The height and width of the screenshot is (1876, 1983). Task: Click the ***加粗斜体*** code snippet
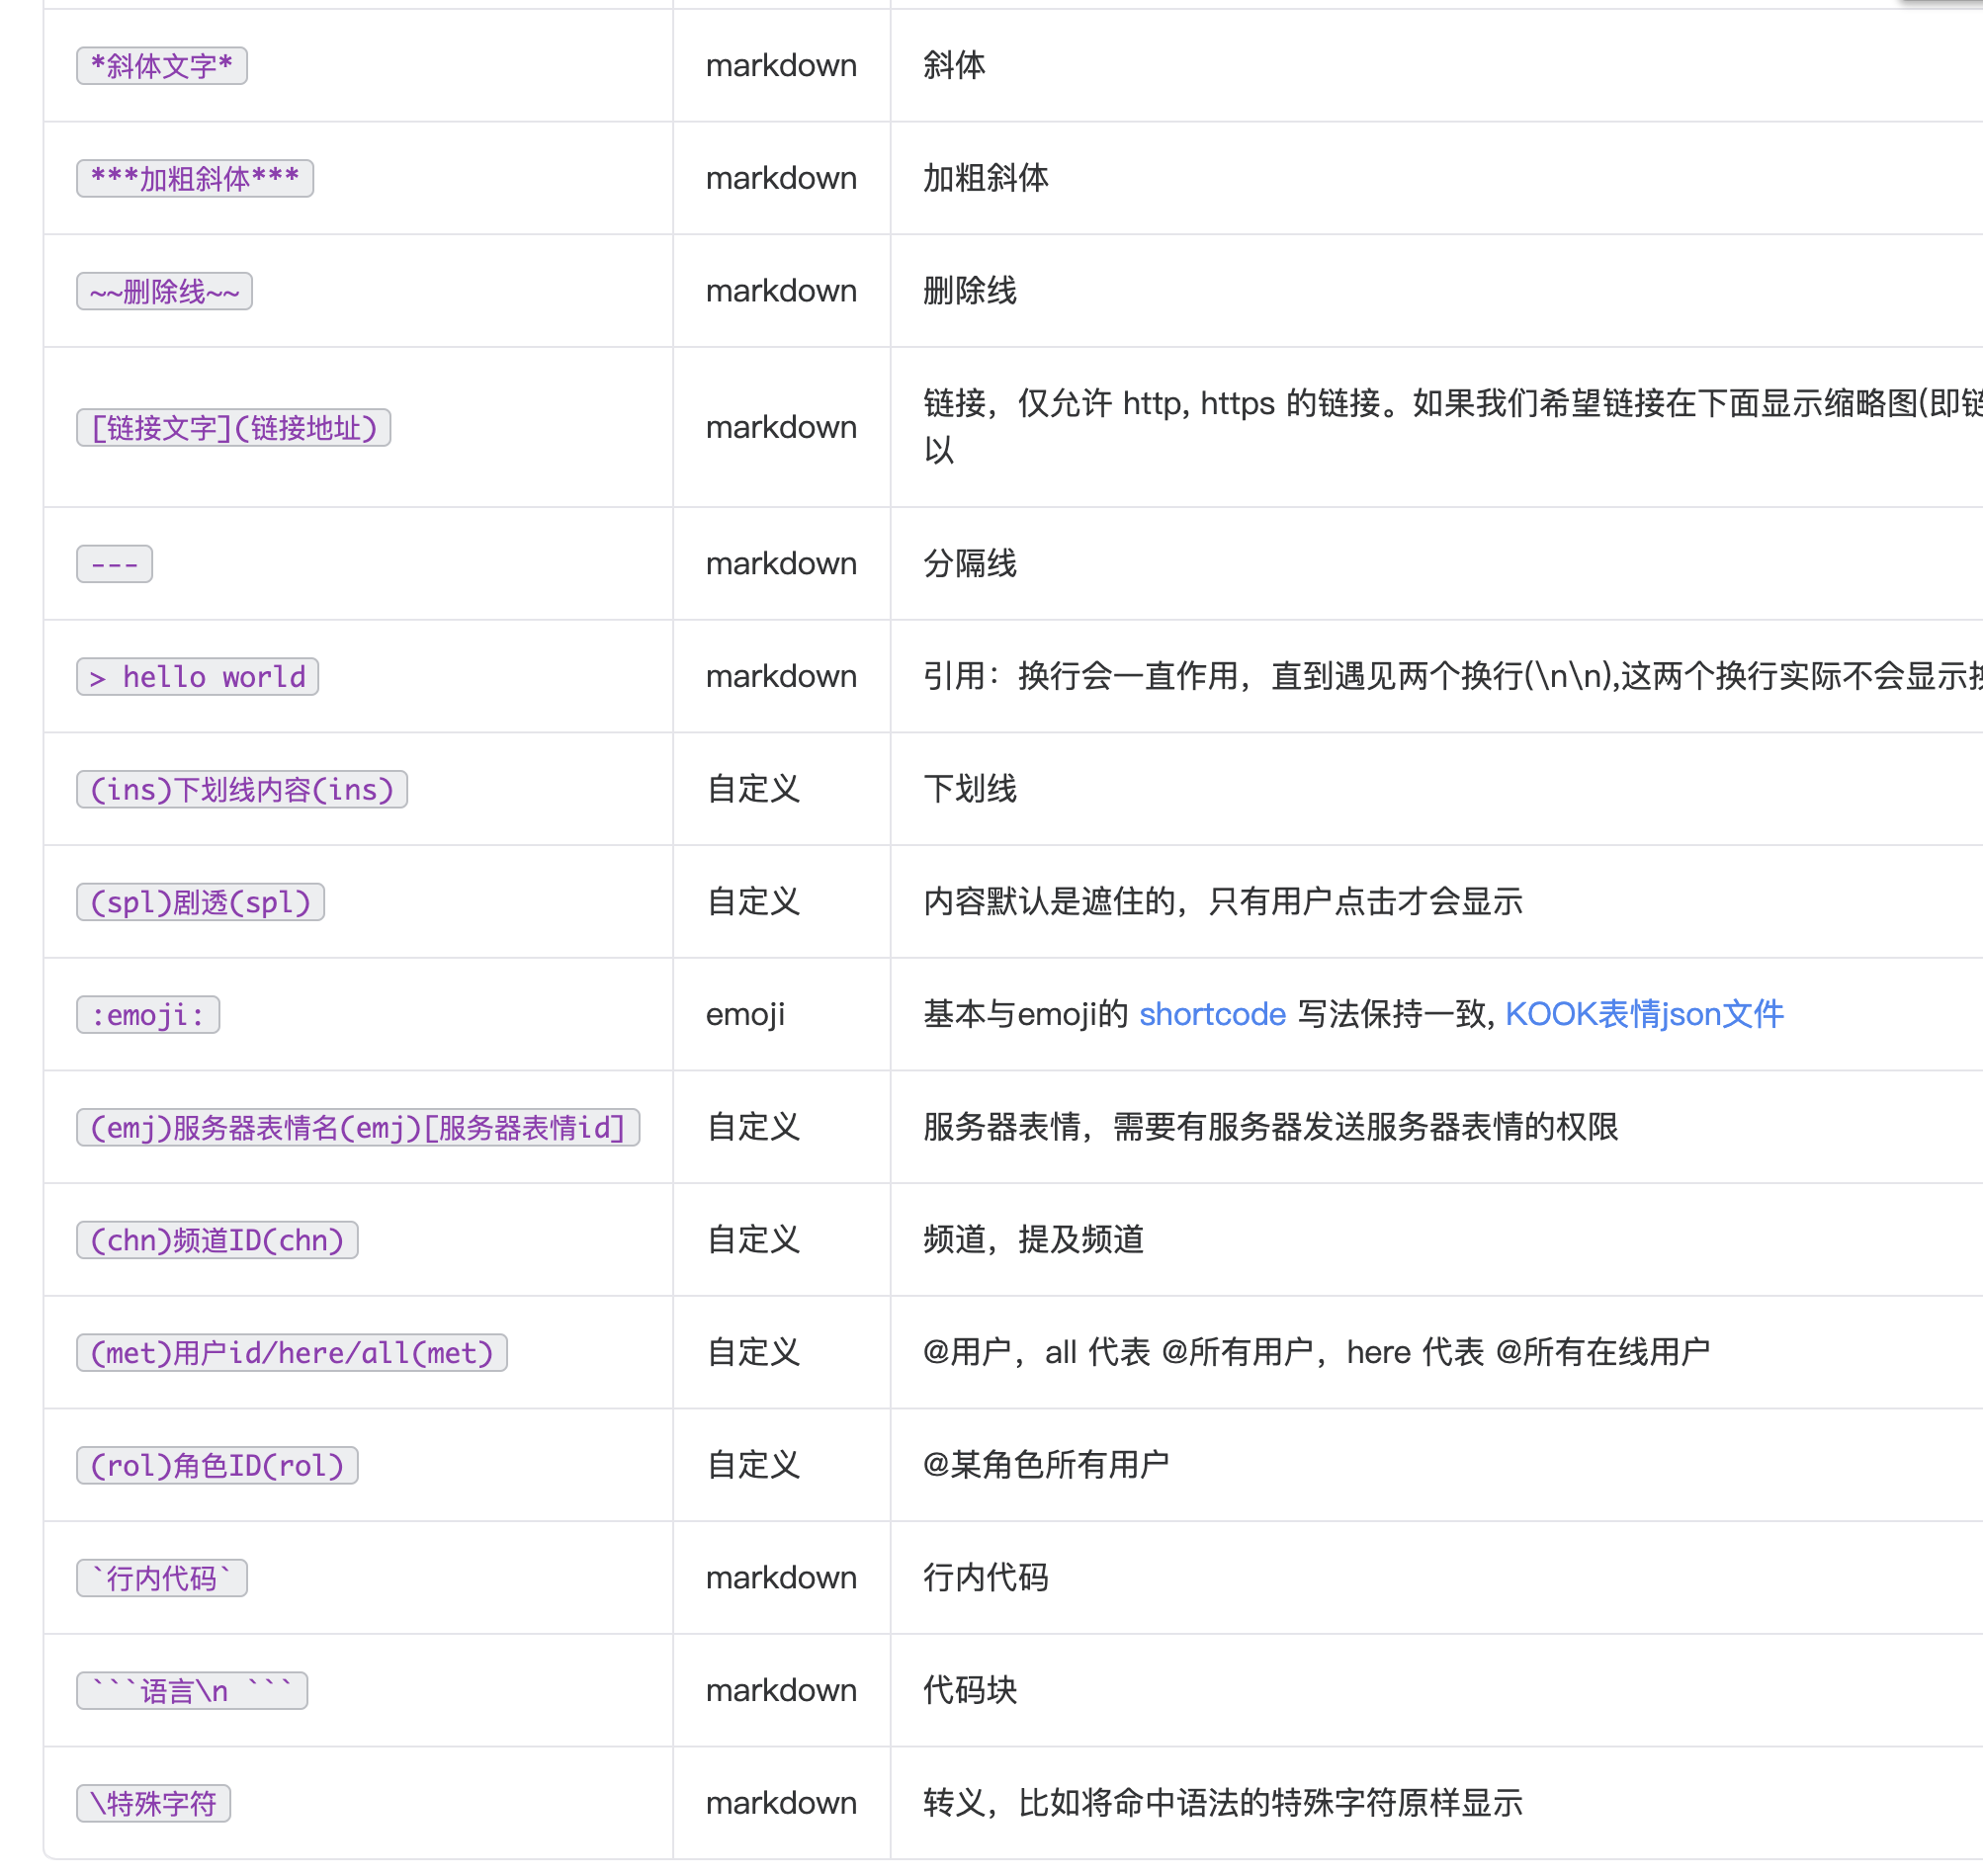[194, 178]
